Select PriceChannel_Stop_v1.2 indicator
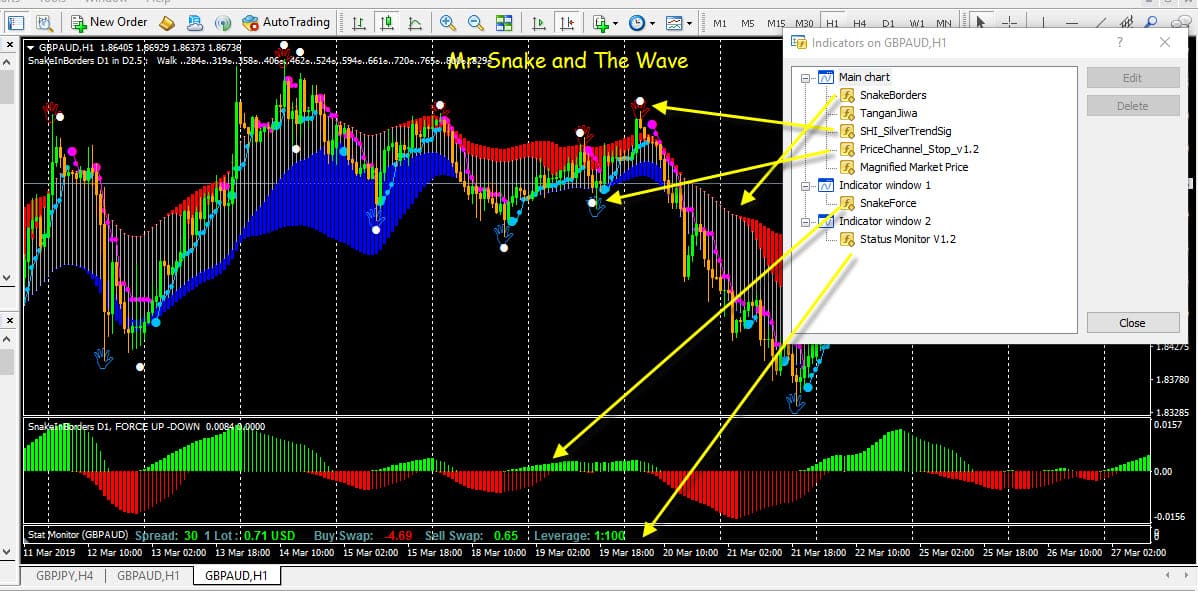The width and height of the screenshot is (1198, 591). tap(918, 149)
